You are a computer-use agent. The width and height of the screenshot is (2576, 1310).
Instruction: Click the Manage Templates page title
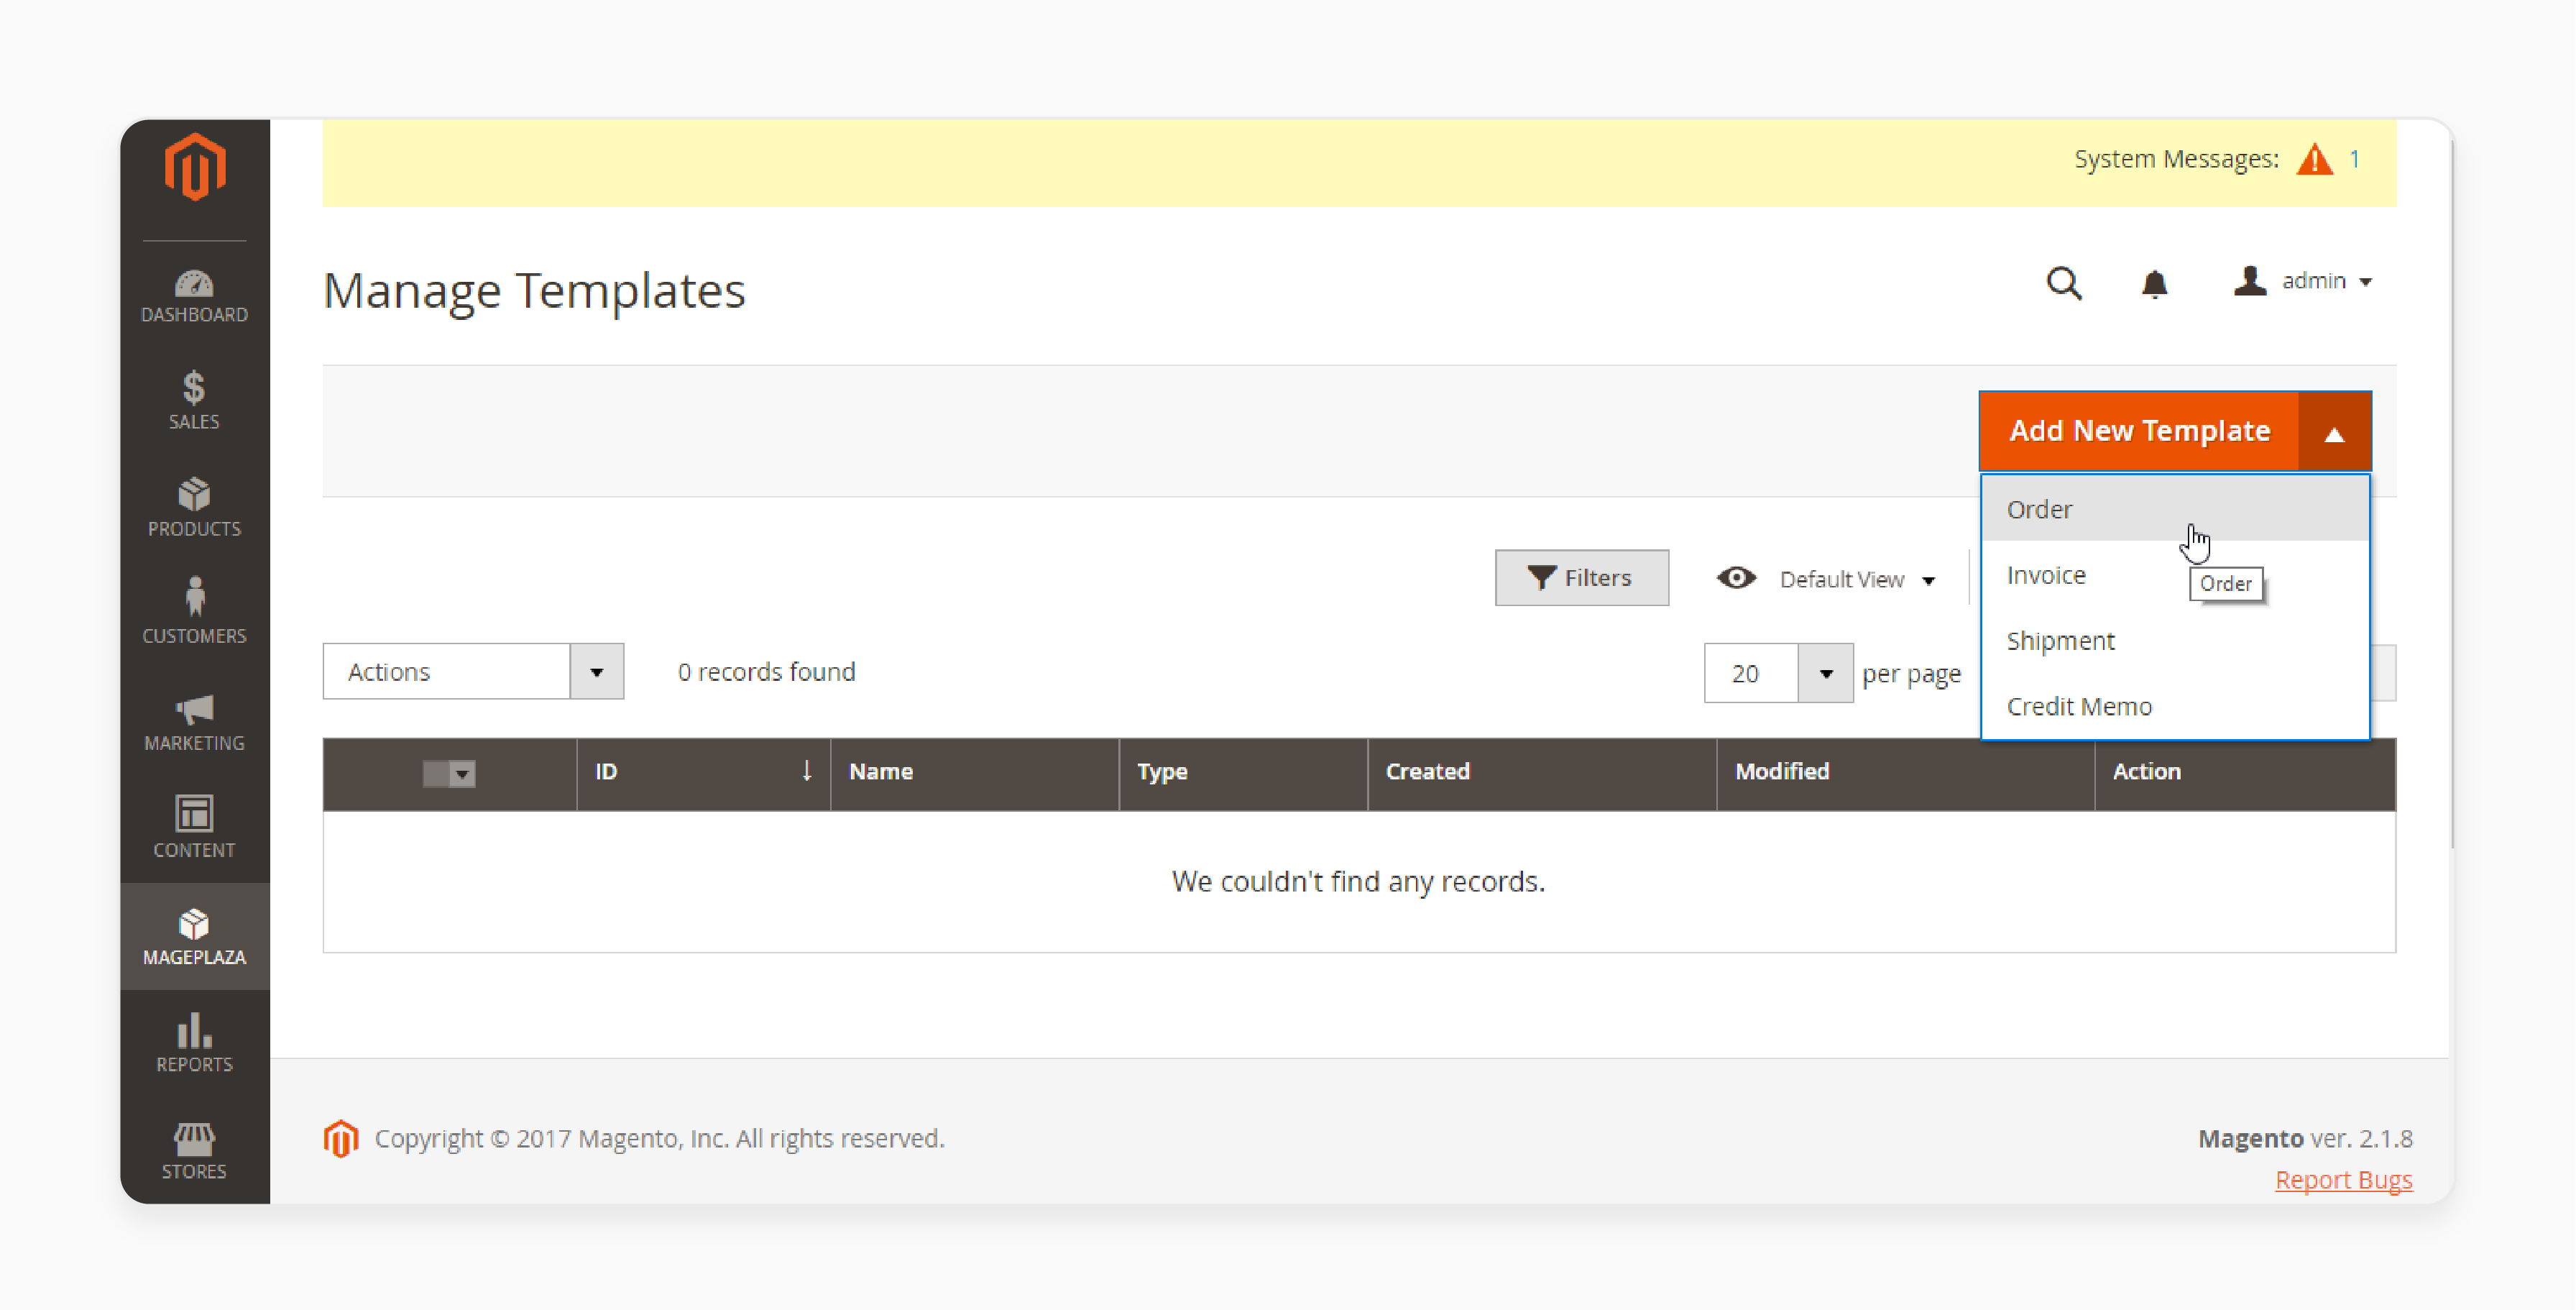[x=534, y=291]
